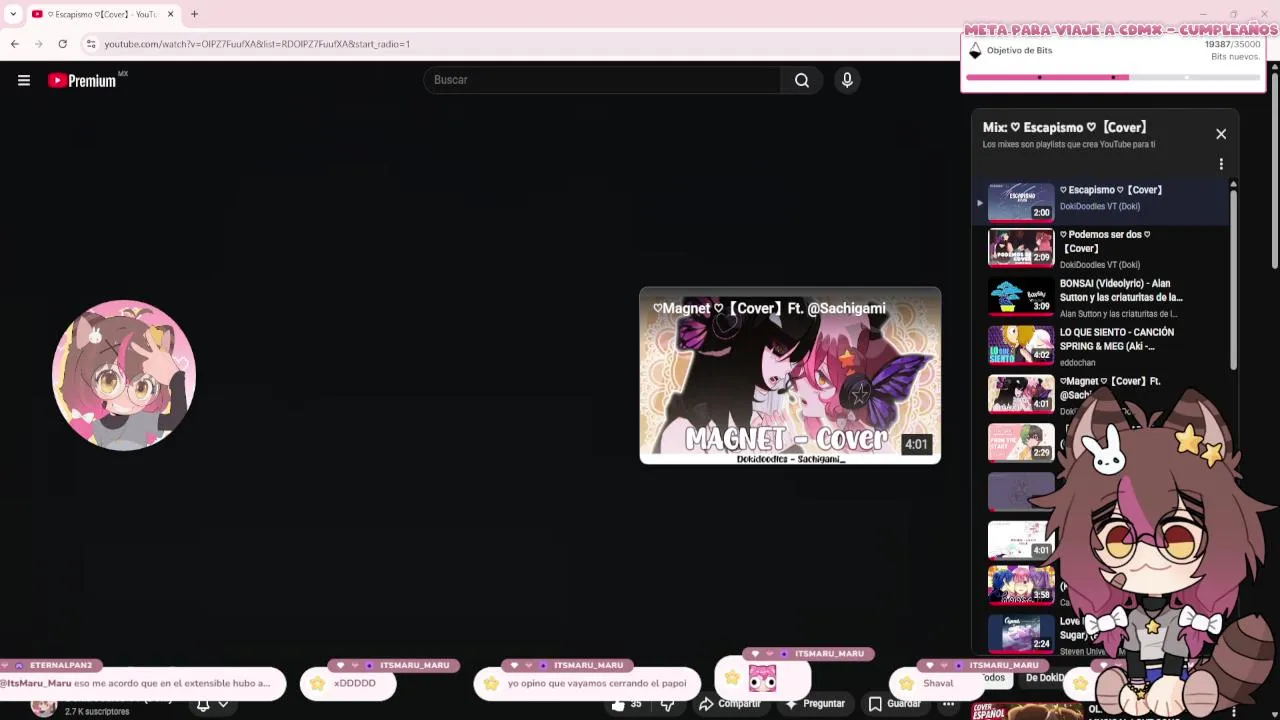View site information icon in address bar
The image size is (1280, 720).
(91, 44)
